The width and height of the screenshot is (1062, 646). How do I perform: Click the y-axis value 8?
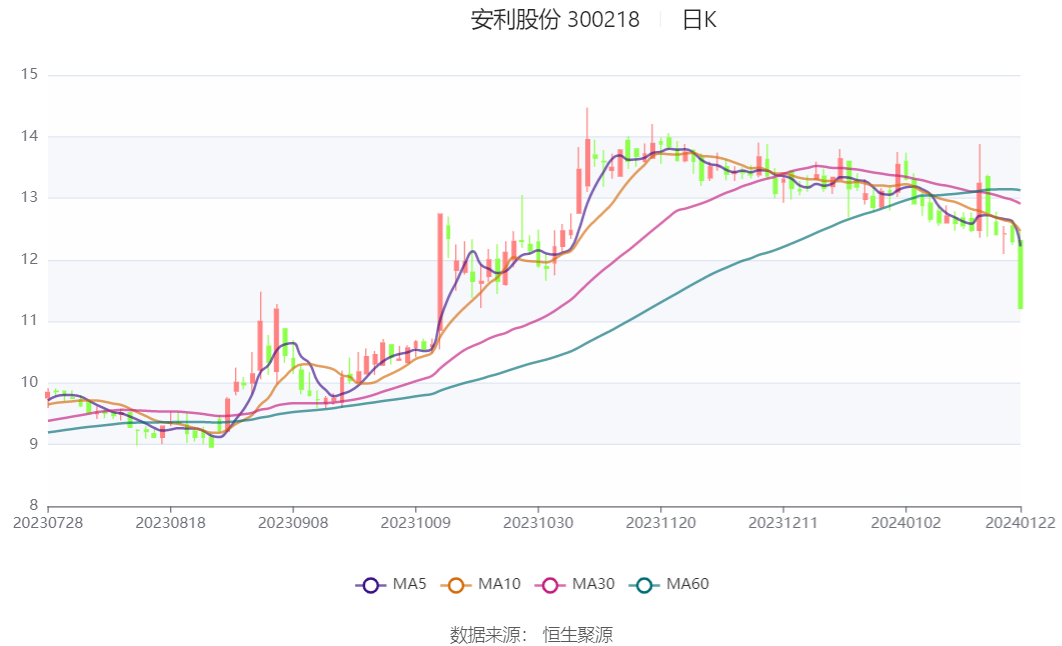(34, 505)
